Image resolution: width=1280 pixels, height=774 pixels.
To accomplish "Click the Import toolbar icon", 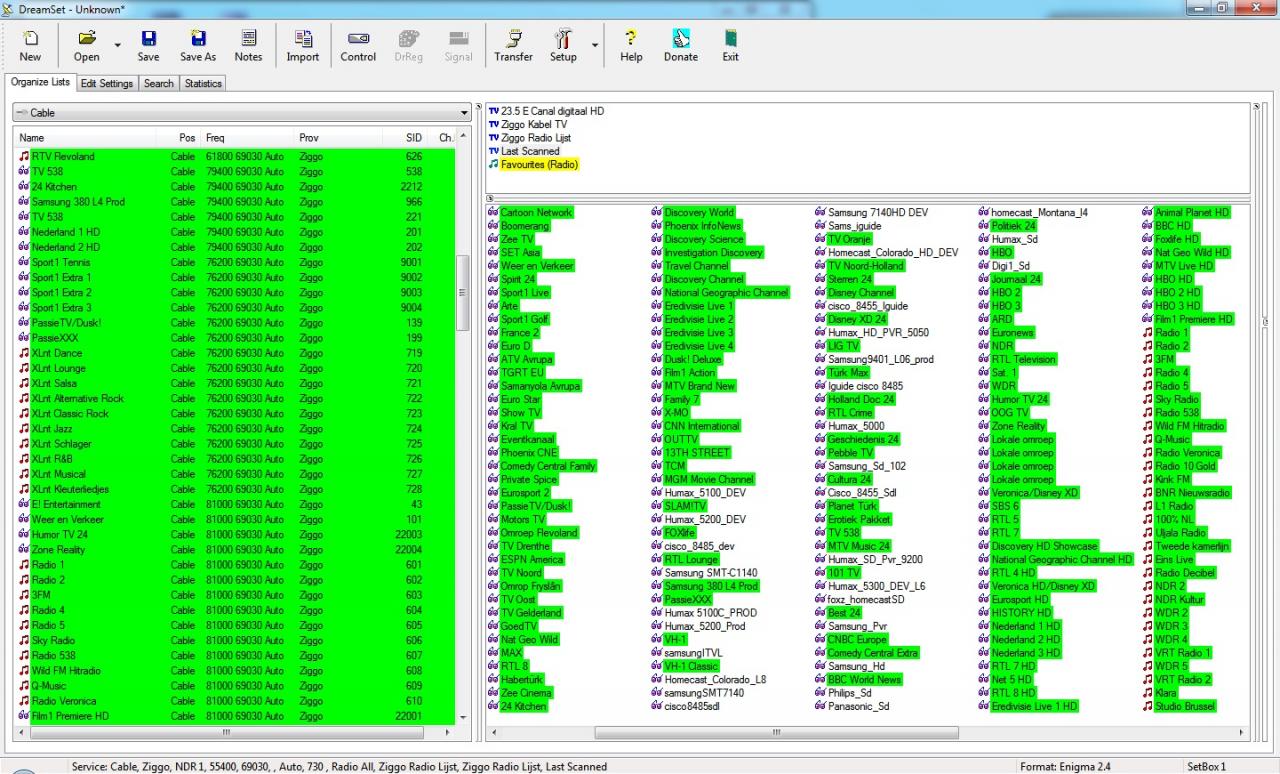I will point(303,46).
